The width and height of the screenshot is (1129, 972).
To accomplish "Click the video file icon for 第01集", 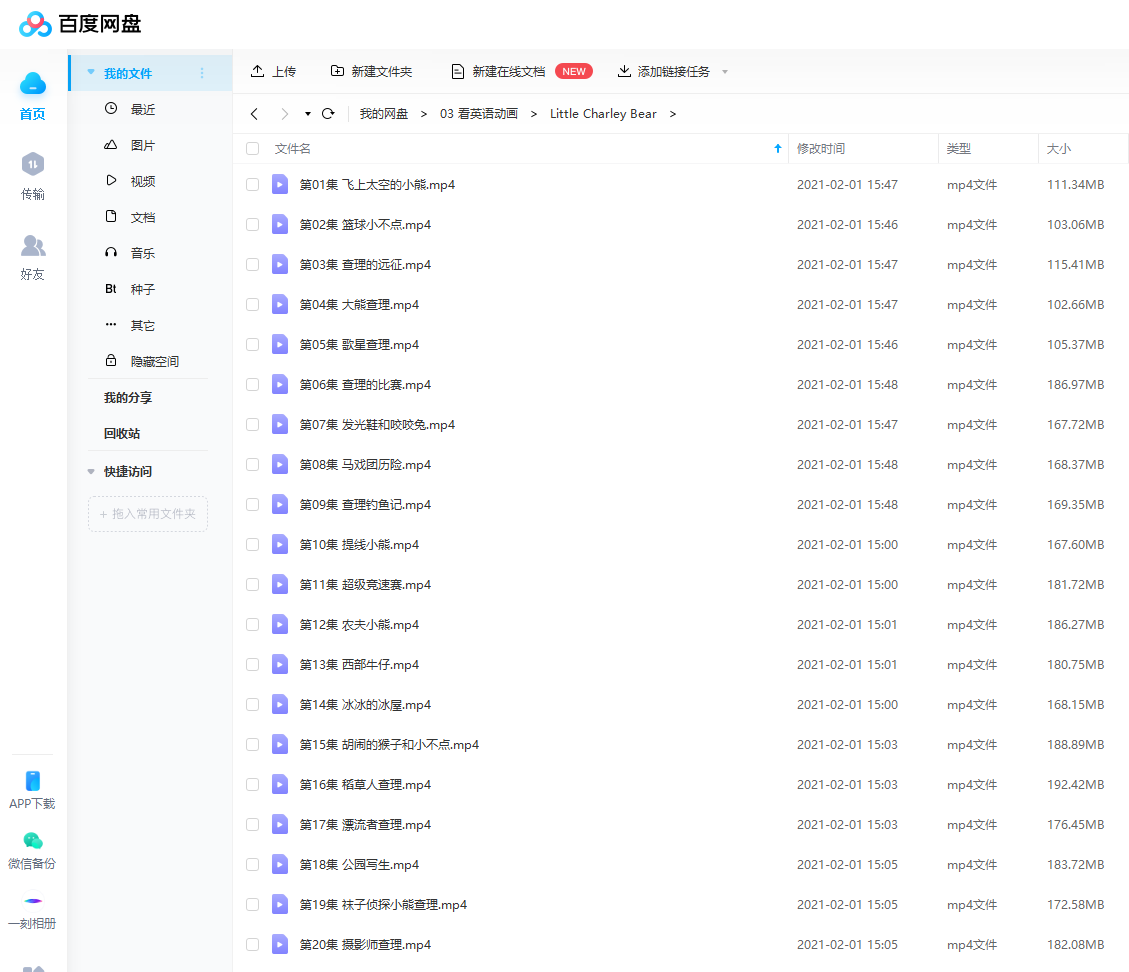I will [280, 184].
